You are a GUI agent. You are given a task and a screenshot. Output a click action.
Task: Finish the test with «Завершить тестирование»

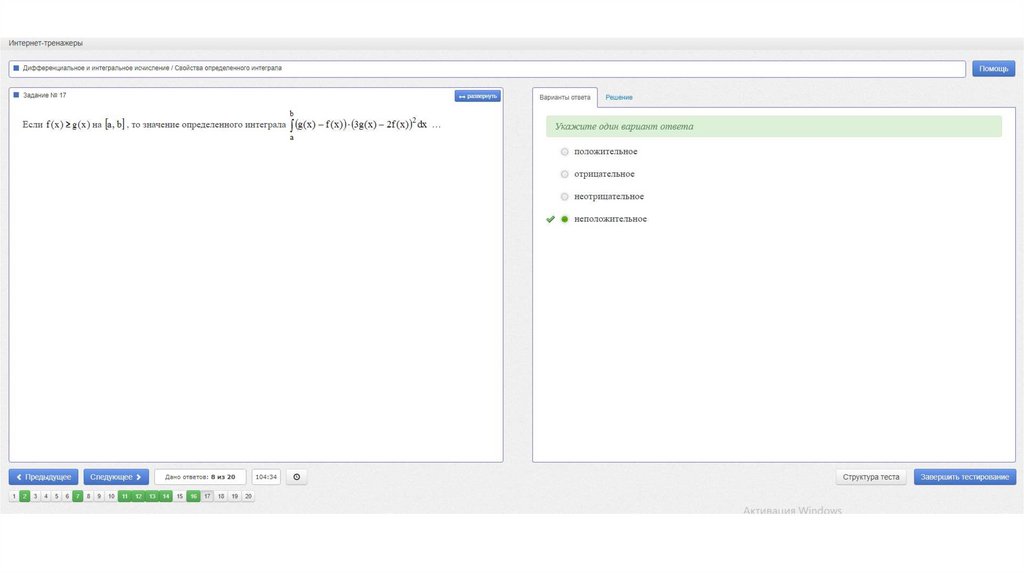[965, 477]
